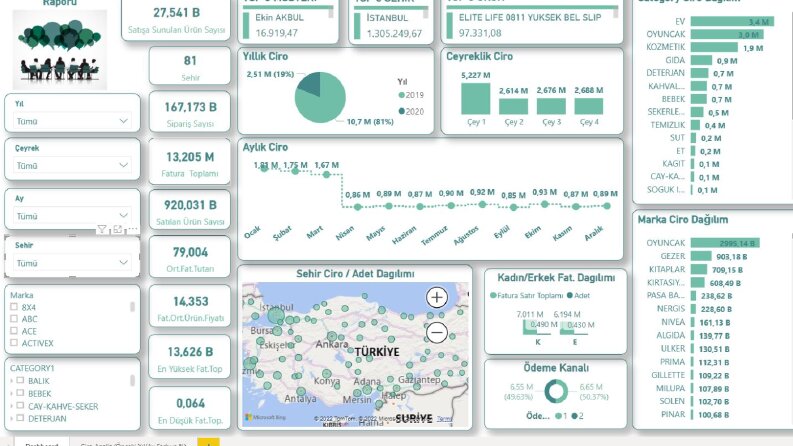Viewport: 793px width, 446px height.
Task: Select the small 19% pie slice
Action: (311, 82)
